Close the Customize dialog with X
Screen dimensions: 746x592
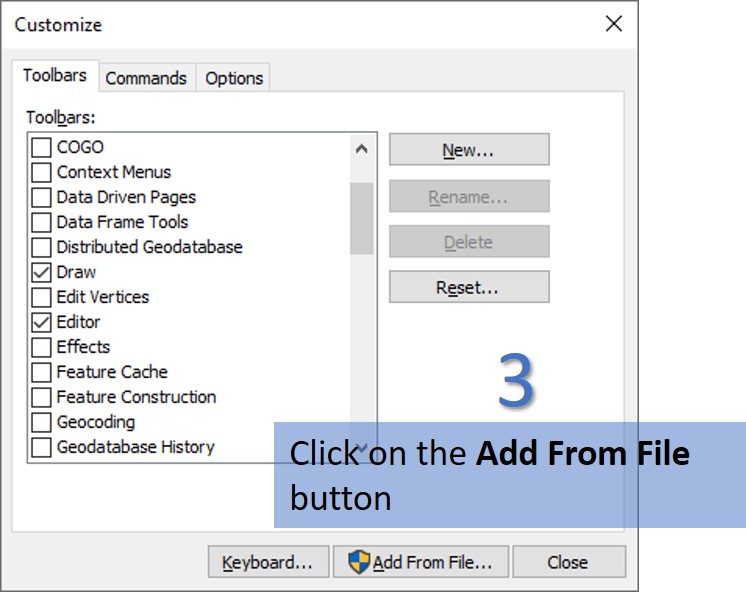pos(614,24)
